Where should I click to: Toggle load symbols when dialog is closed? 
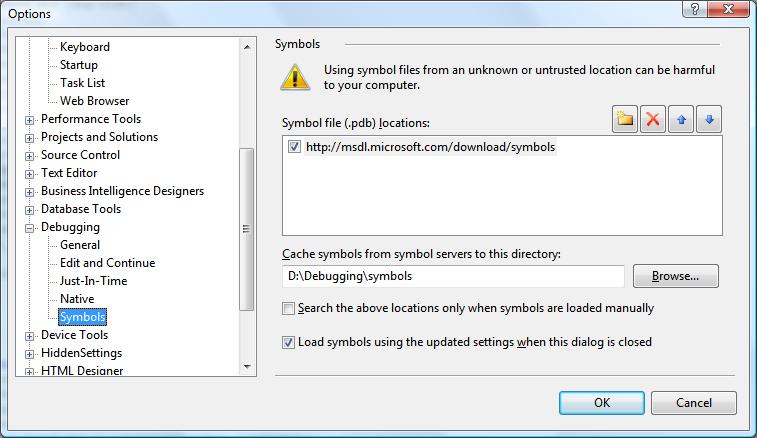coord(288,342)
